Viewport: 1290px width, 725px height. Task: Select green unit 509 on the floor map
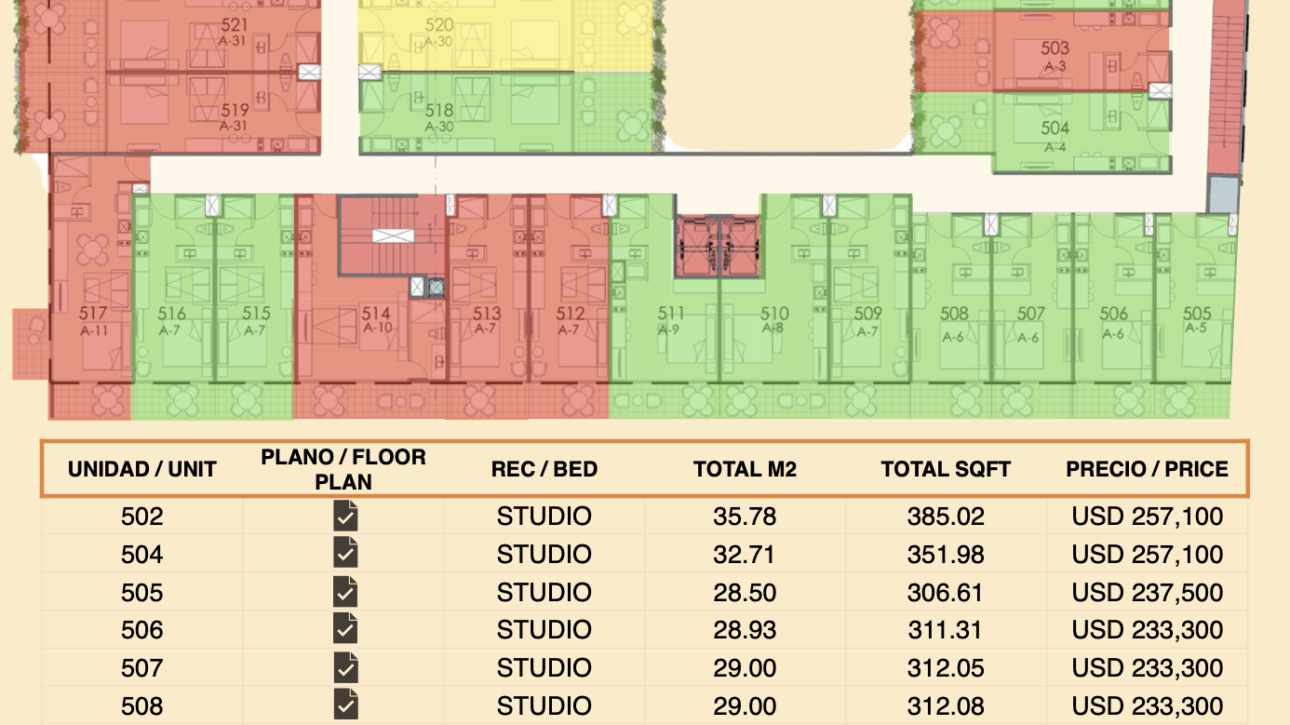pyautogui.click(x=868, y=305)
